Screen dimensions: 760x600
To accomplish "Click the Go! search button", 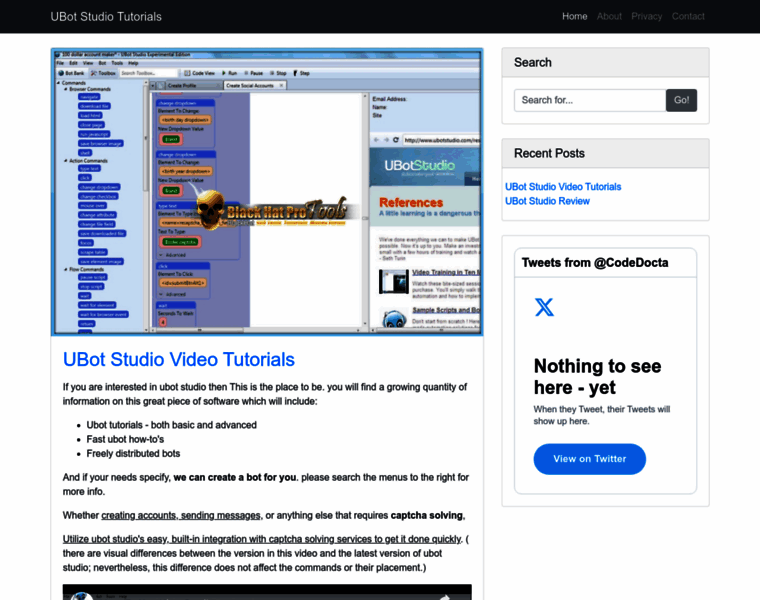I will 681,100.
